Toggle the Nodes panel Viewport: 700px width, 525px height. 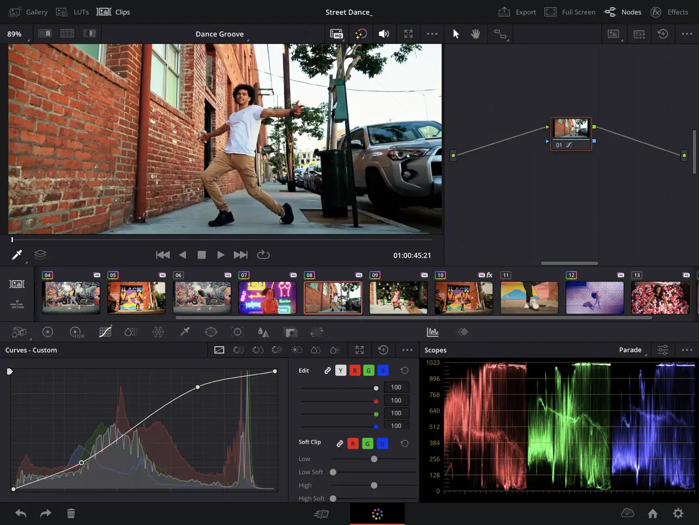pos(623,12)
